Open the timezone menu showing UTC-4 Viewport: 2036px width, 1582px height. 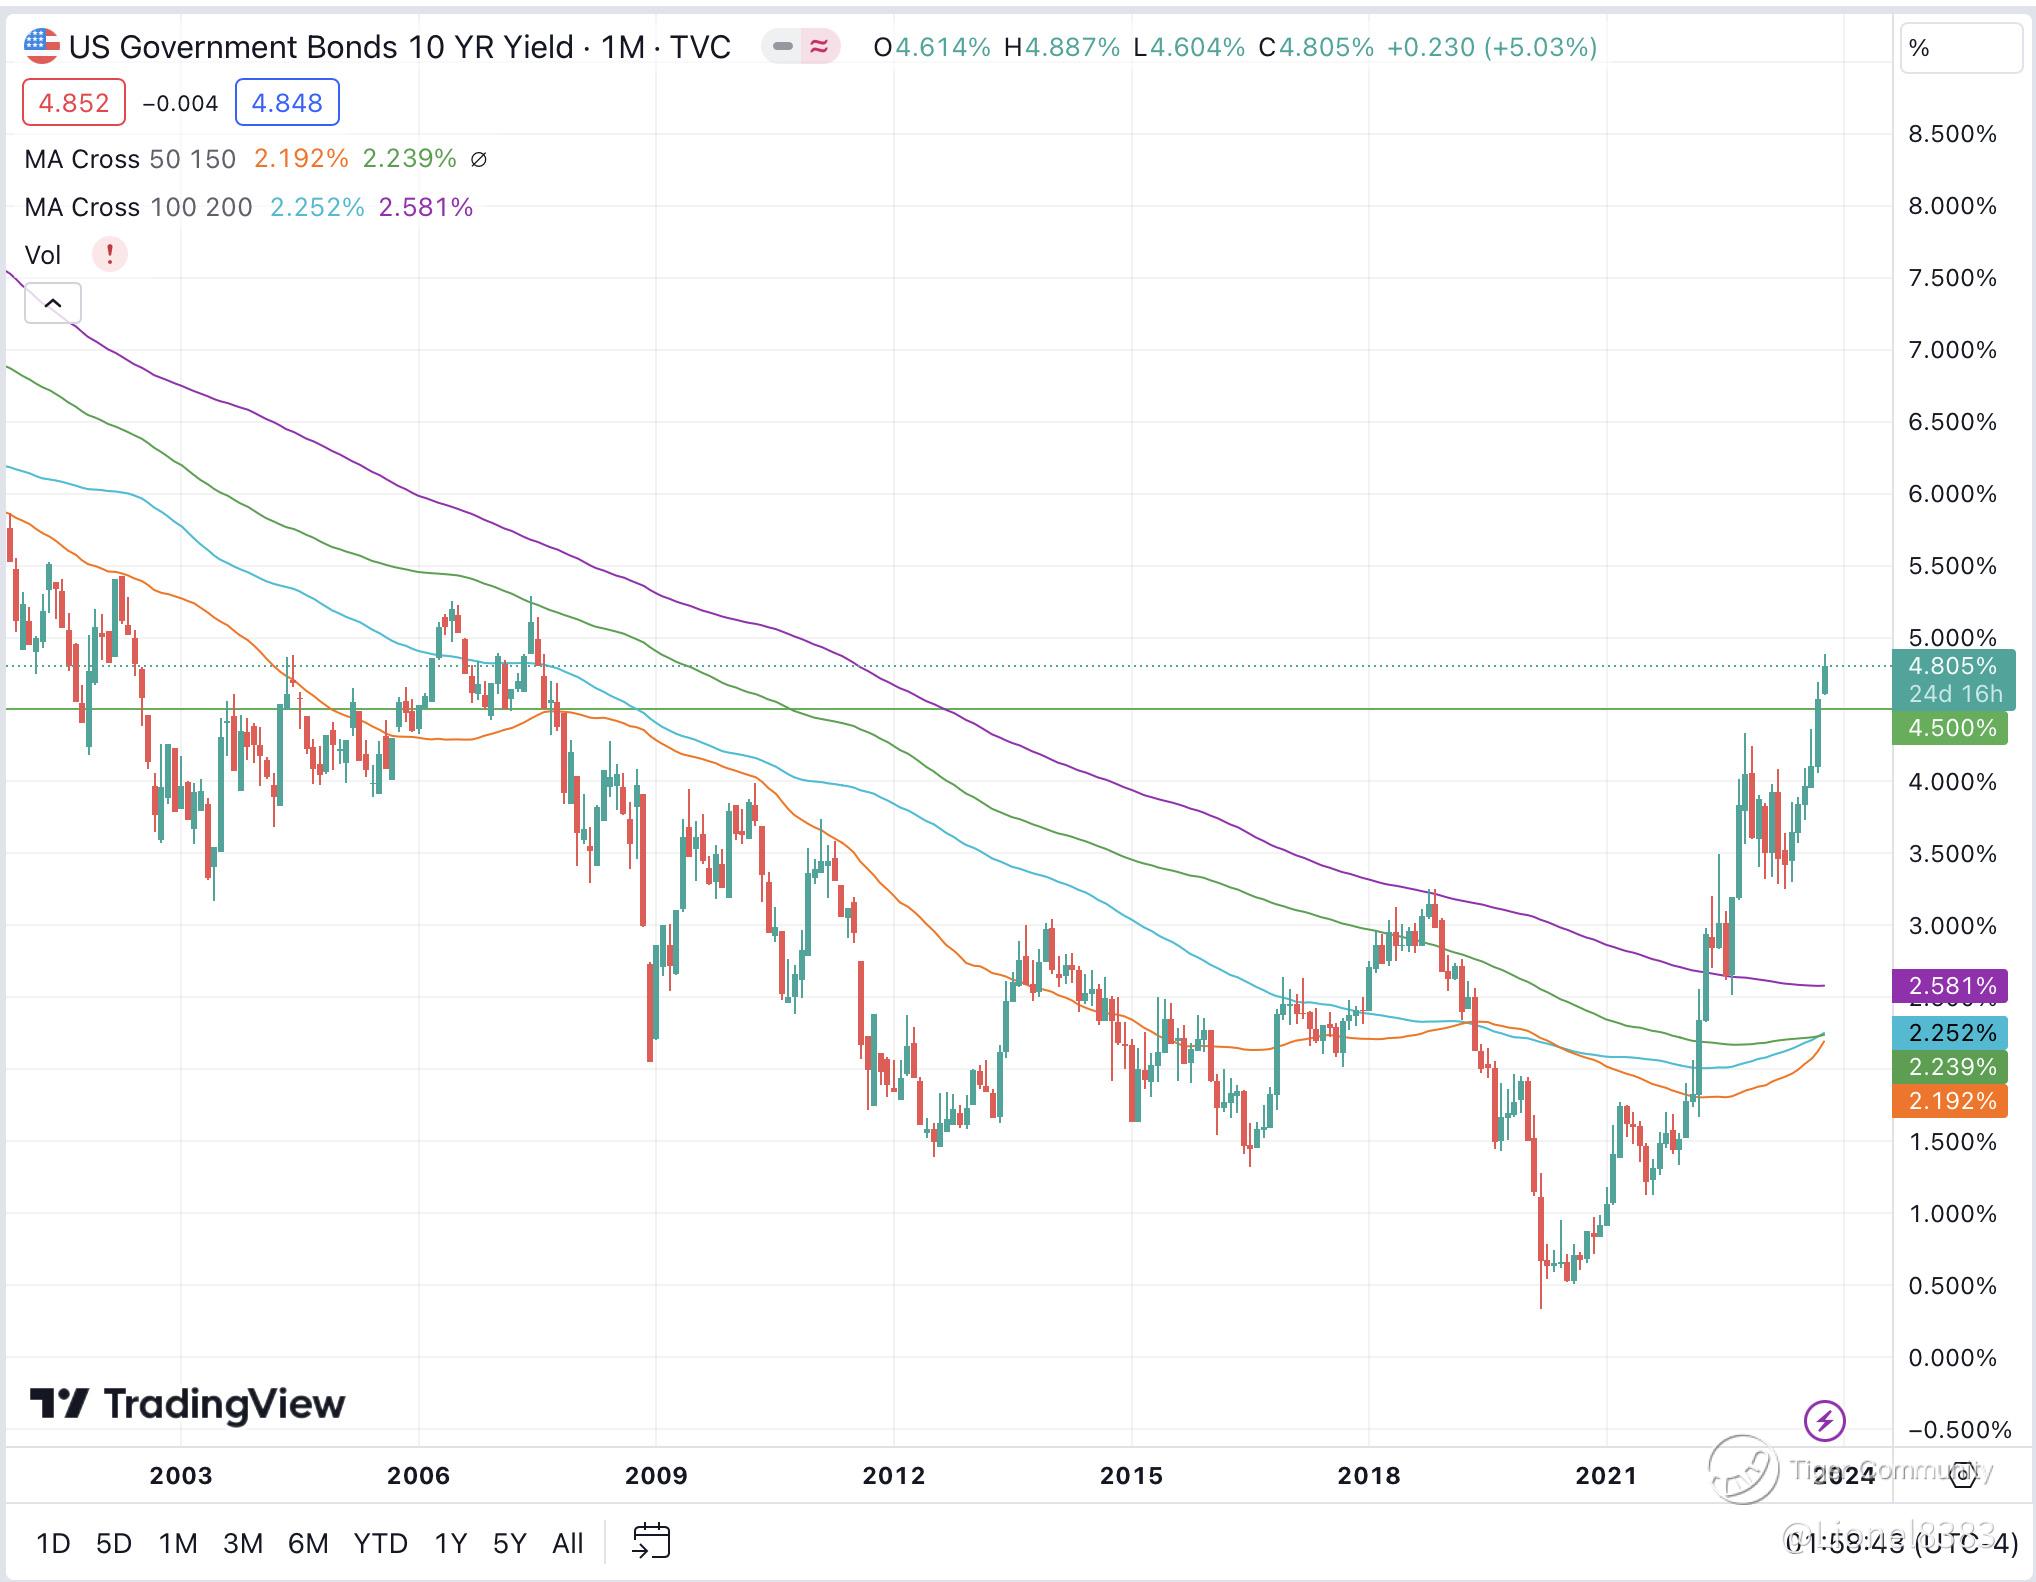(1900, 1543)
